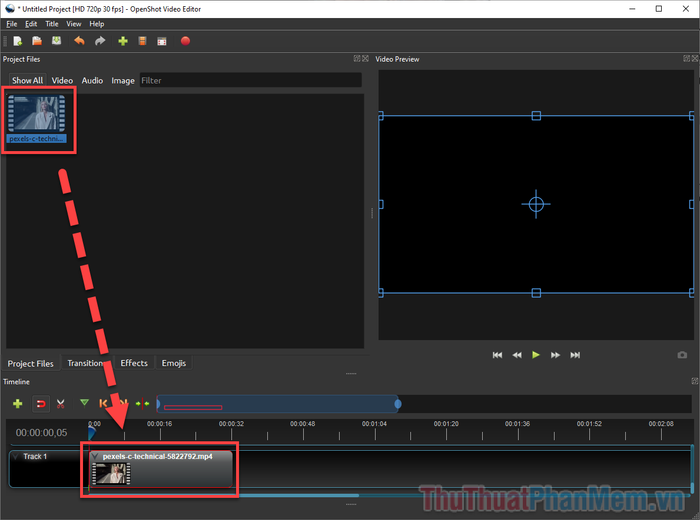Switch to the Effects tab
Viewport: 700px width, 520px height.
(134, 363)
